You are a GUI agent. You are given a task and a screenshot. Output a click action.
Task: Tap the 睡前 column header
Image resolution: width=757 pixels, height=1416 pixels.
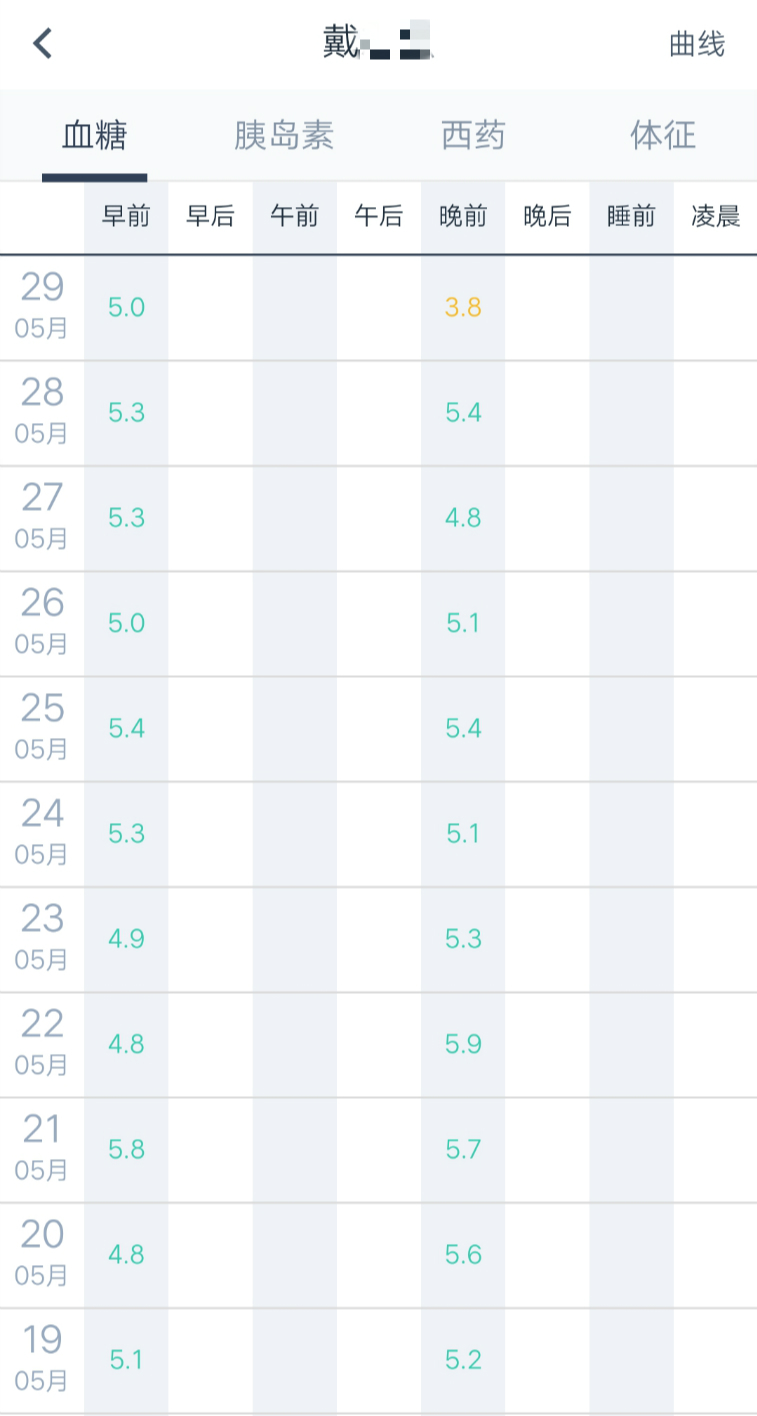tap(631, 217)
